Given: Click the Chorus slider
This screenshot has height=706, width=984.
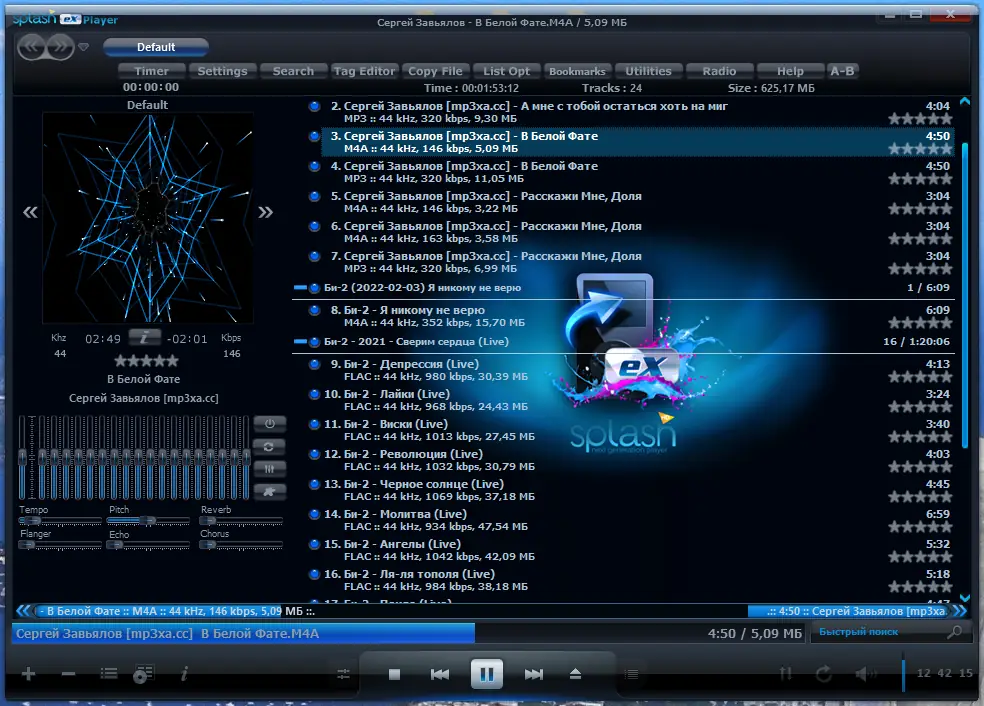Looking at the screenshot, I should coord(241,545).
